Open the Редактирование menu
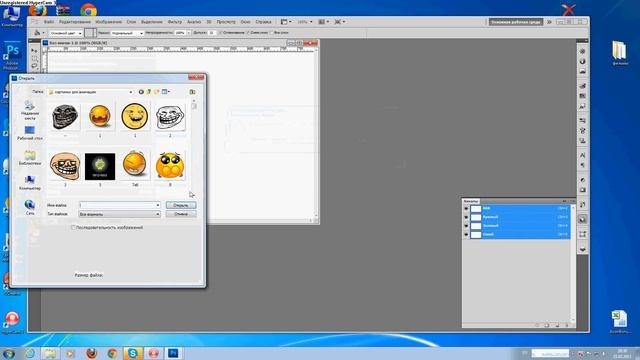Viewport: 640px width, 360px height. pos(75,22)
